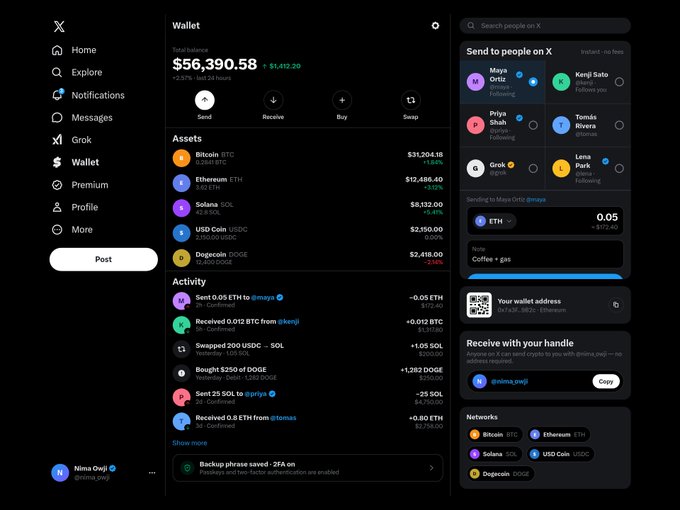The image size is (680, 510).
Task: Click Copy button for @nima_owji handle
Action: coord(606,381)
